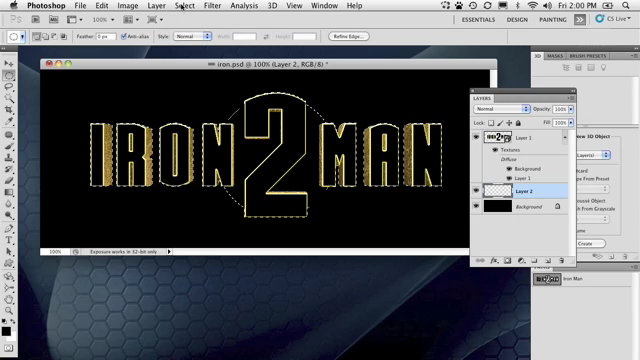Select the Move tool
The width and height of the screenshot is (640, 360).
point(9,64)
